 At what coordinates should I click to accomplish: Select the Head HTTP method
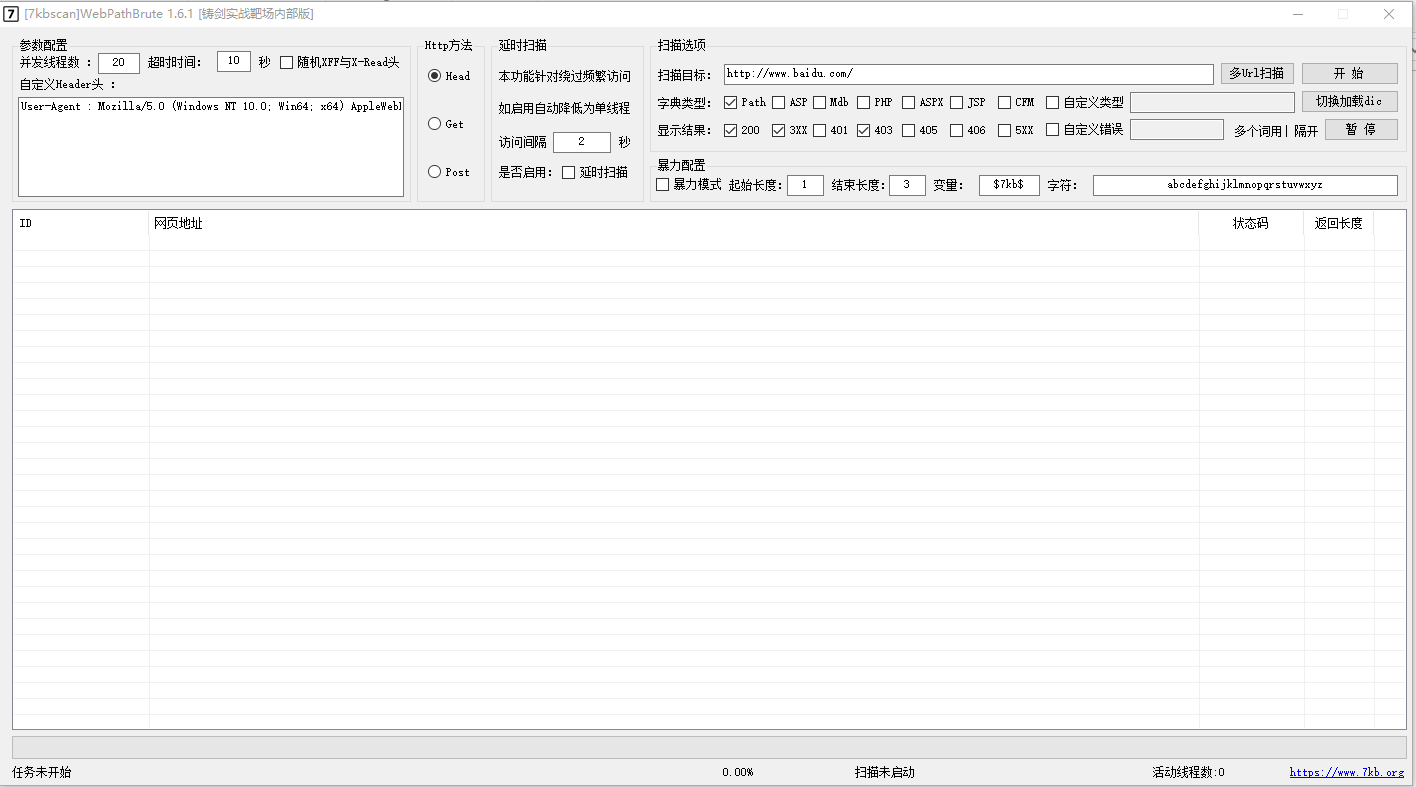click(434, 76)
